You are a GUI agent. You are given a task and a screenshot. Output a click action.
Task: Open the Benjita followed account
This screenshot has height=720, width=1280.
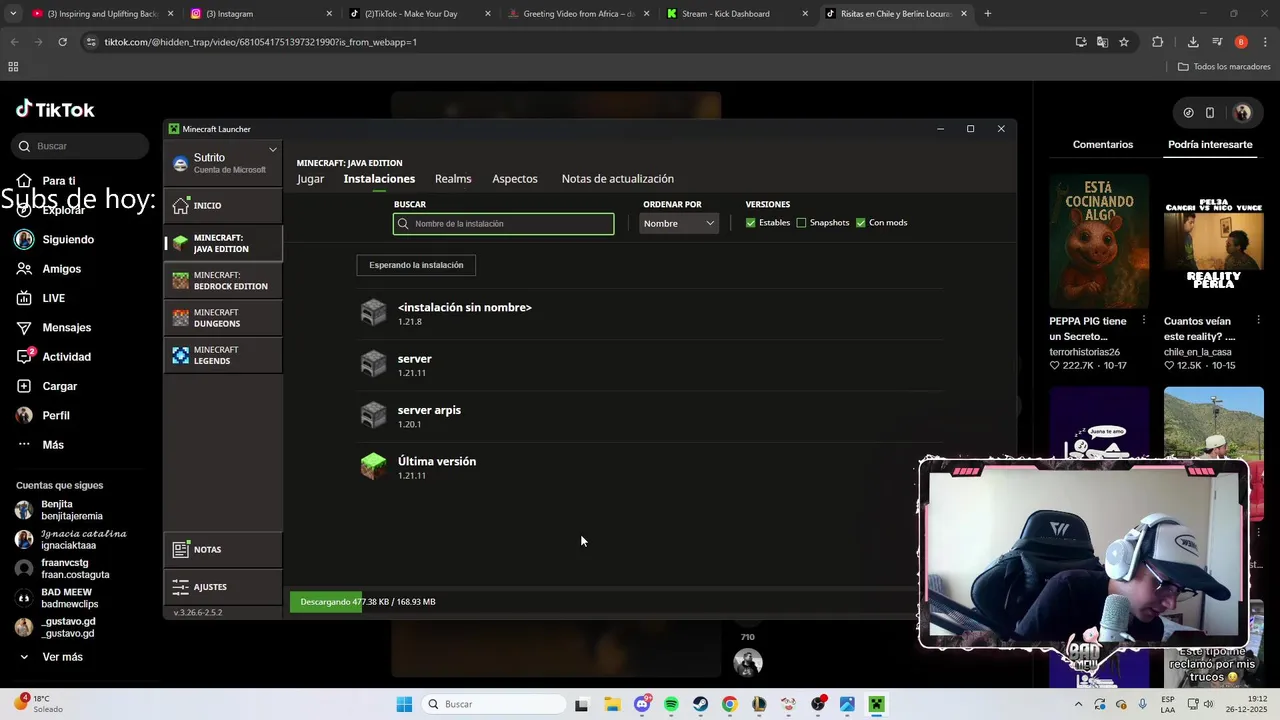point(60,510)
